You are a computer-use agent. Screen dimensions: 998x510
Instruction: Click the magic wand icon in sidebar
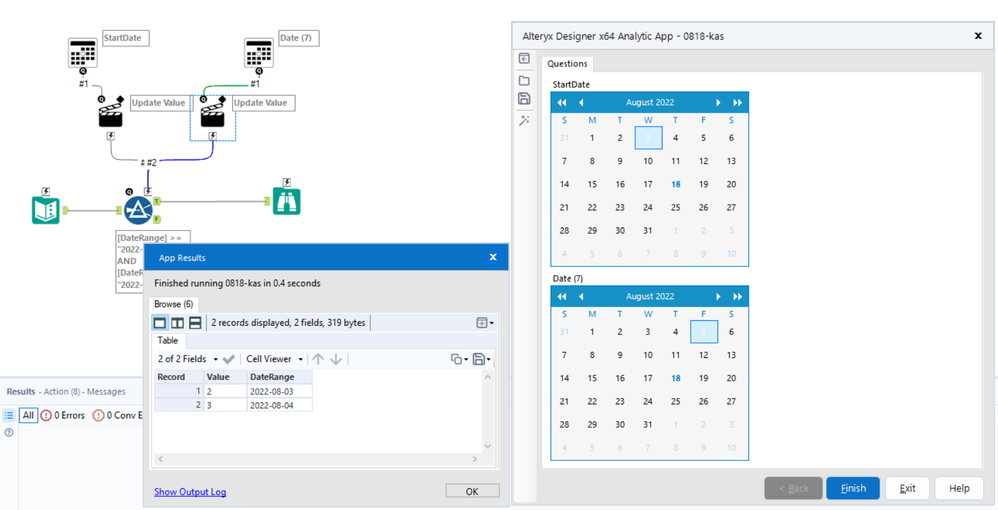click(524, 120)
